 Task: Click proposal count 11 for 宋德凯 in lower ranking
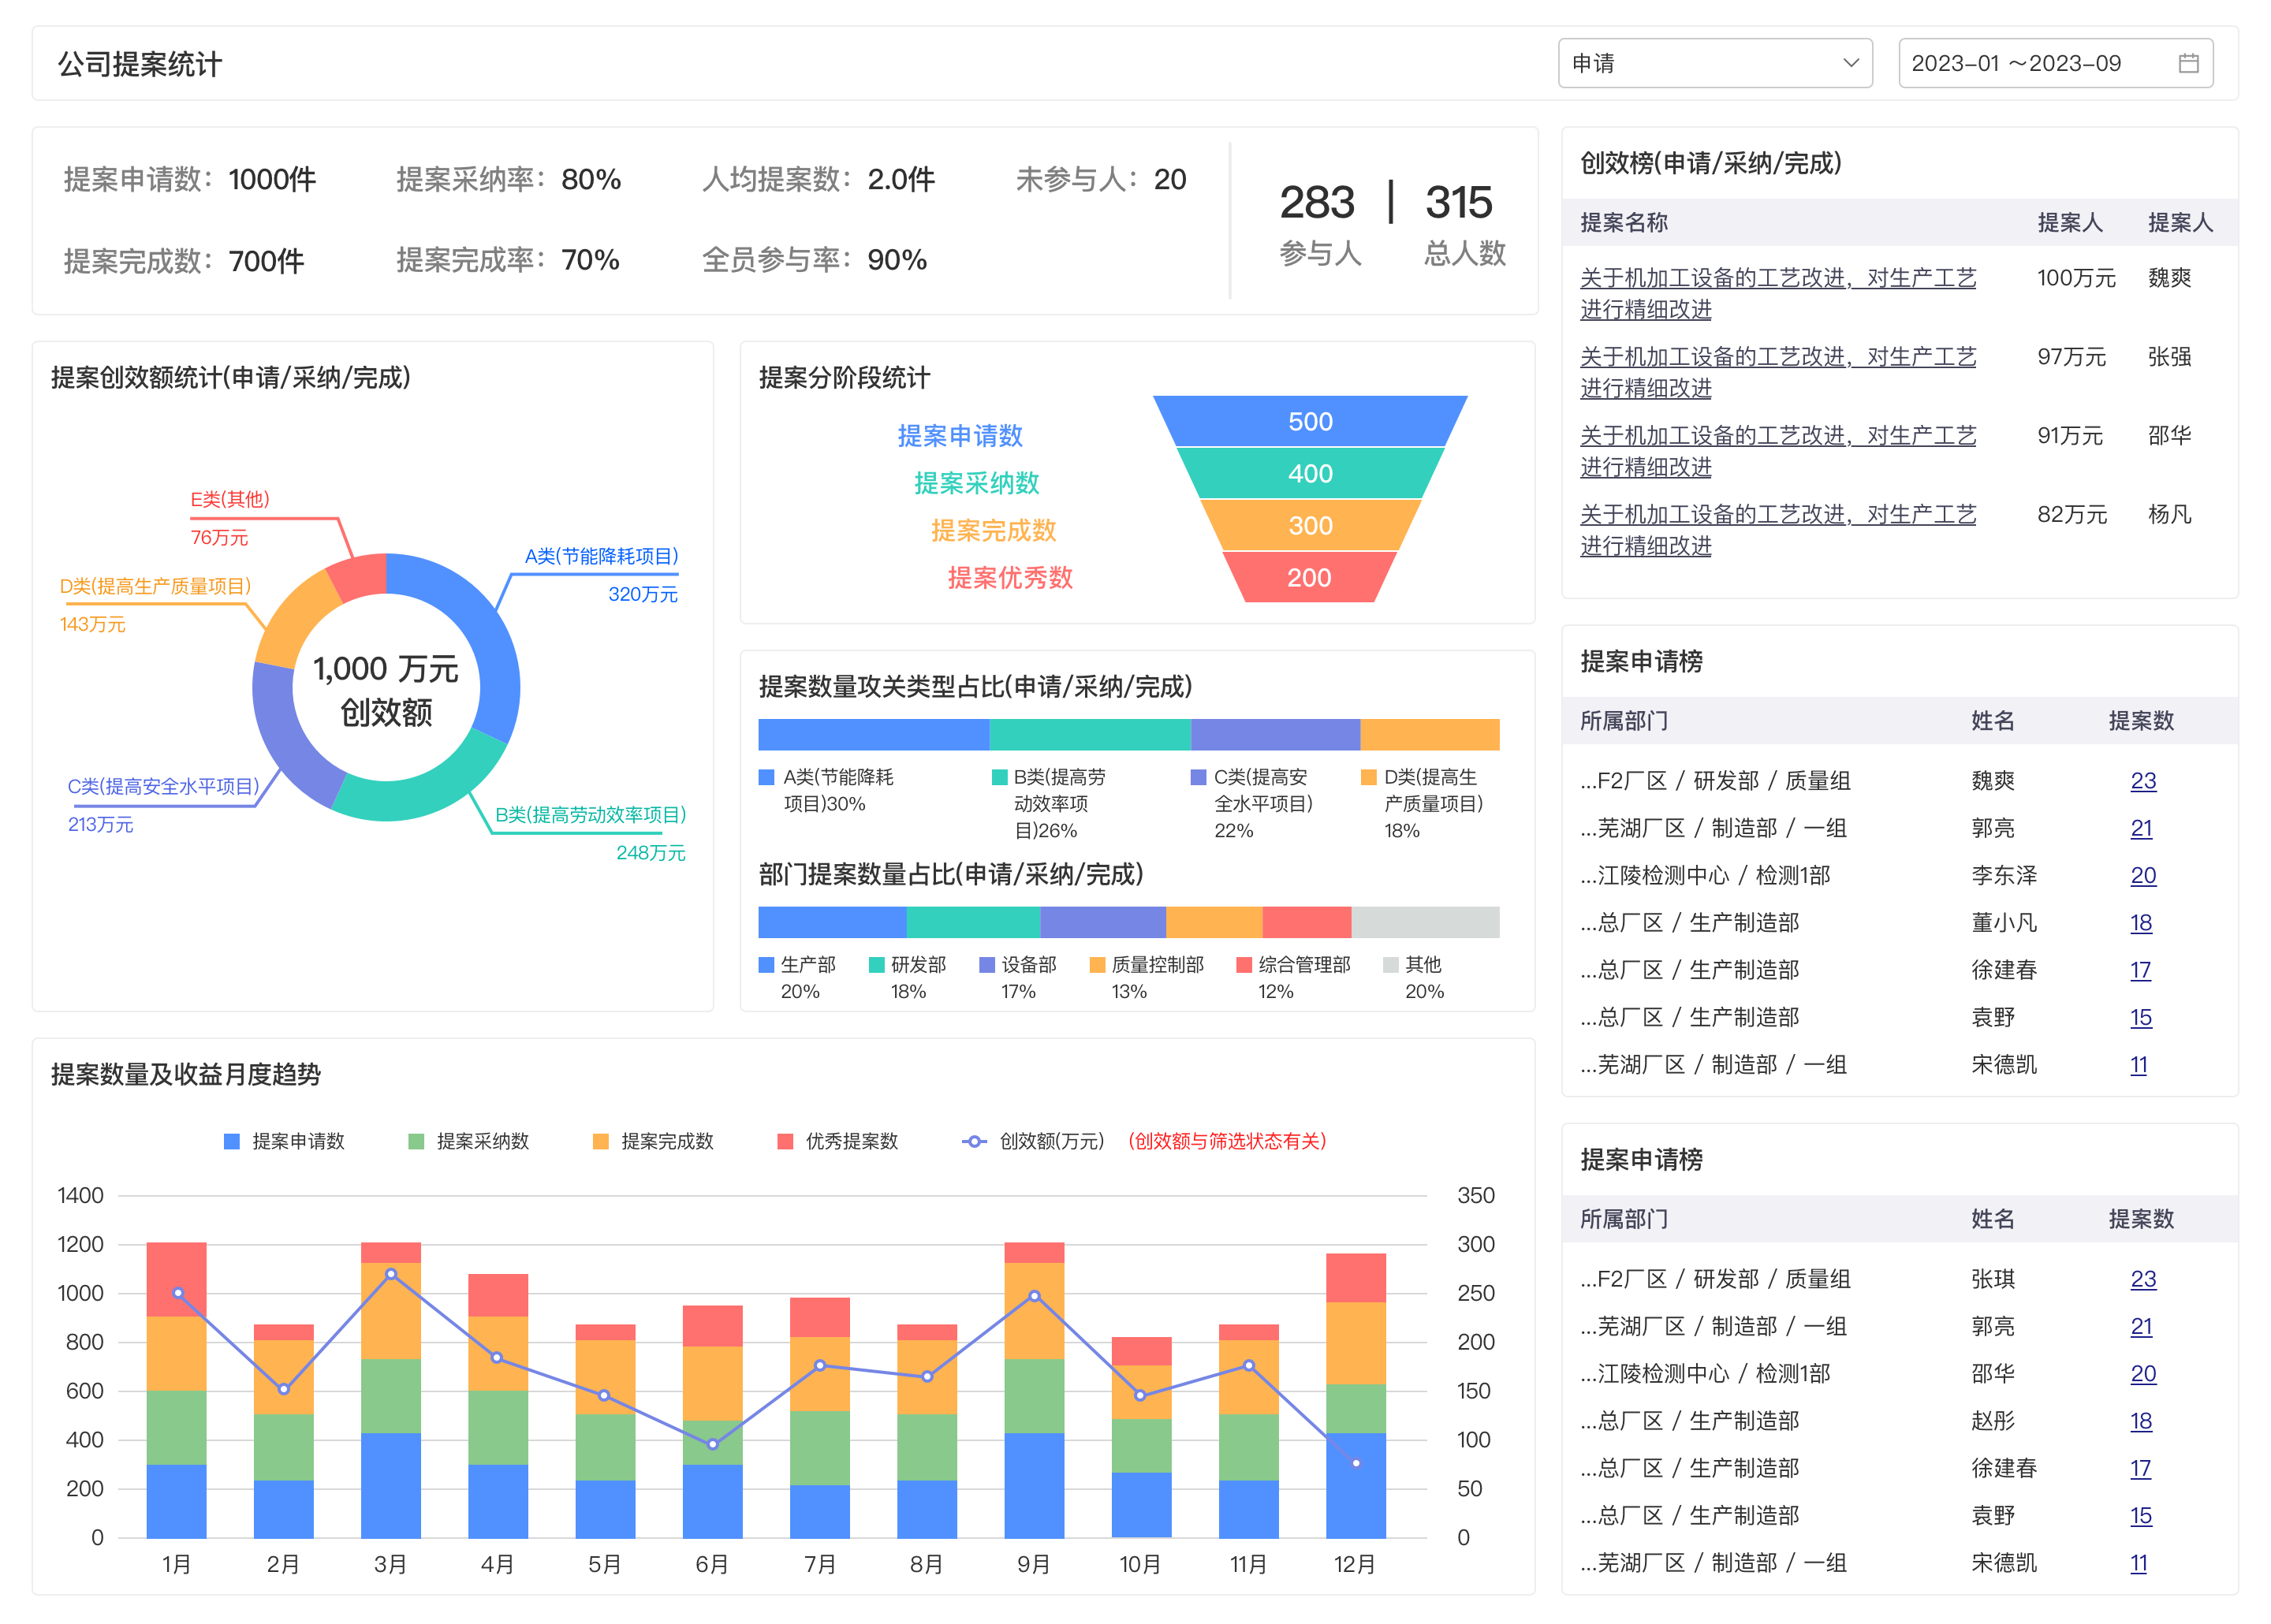point(2138,1563)
